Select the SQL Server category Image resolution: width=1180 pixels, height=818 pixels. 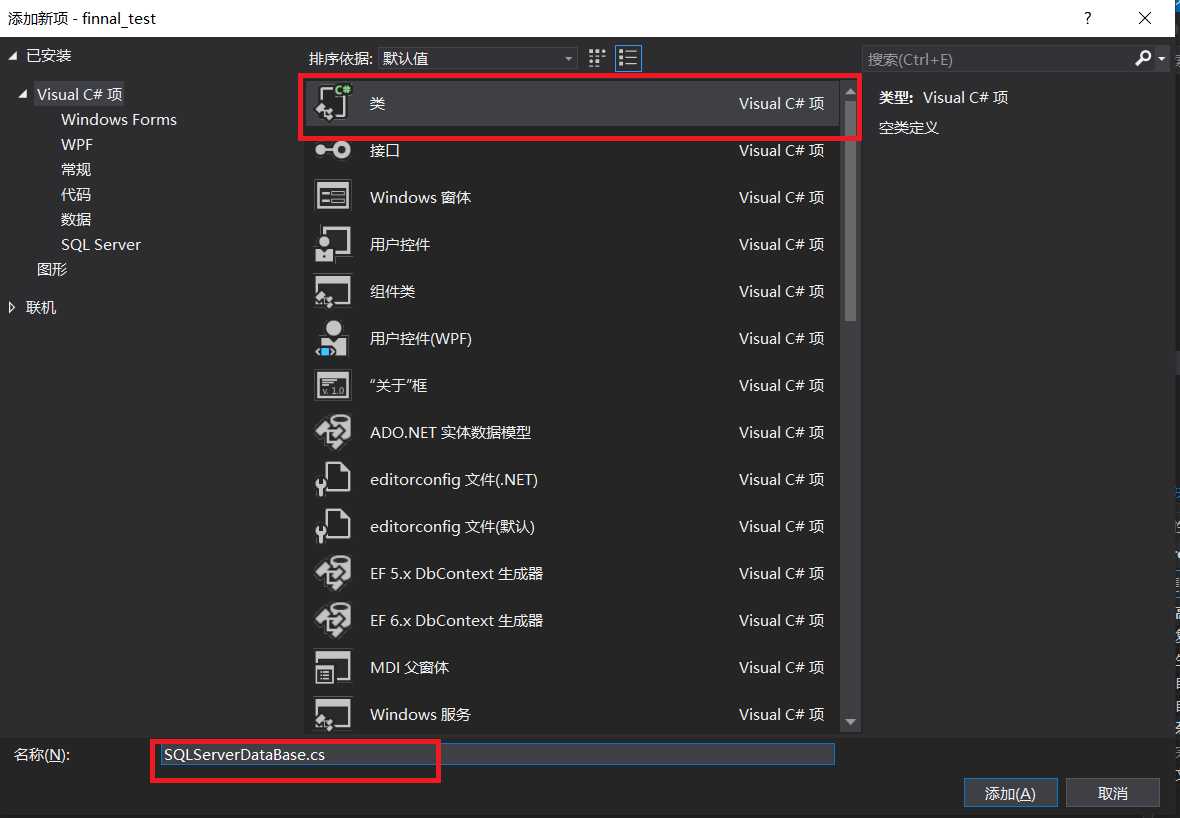[101, 244]
